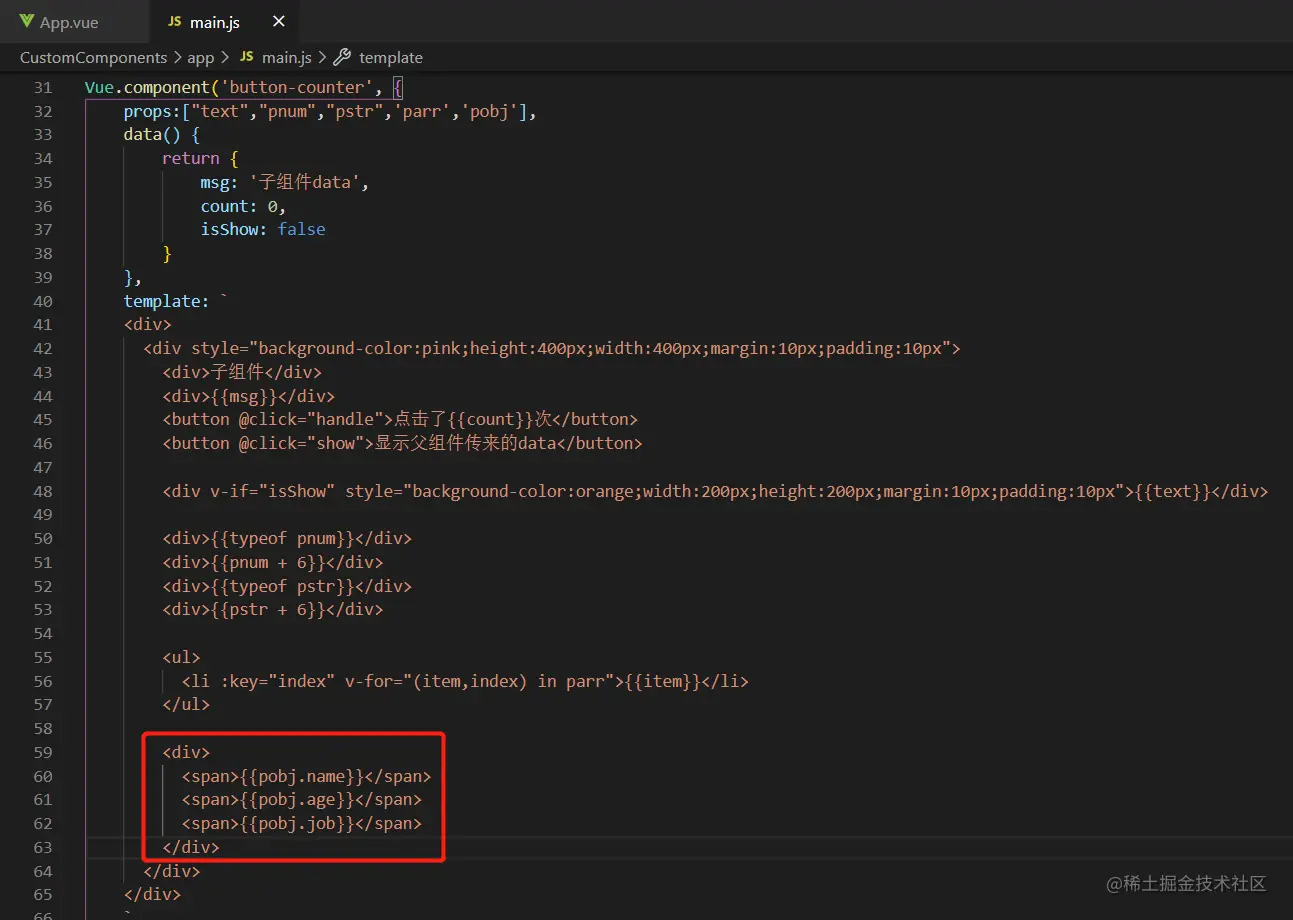This screenshot has width=1293, height=920.
Task: Click line number 58 in the gutter
Action: click(x=43, y=728)
